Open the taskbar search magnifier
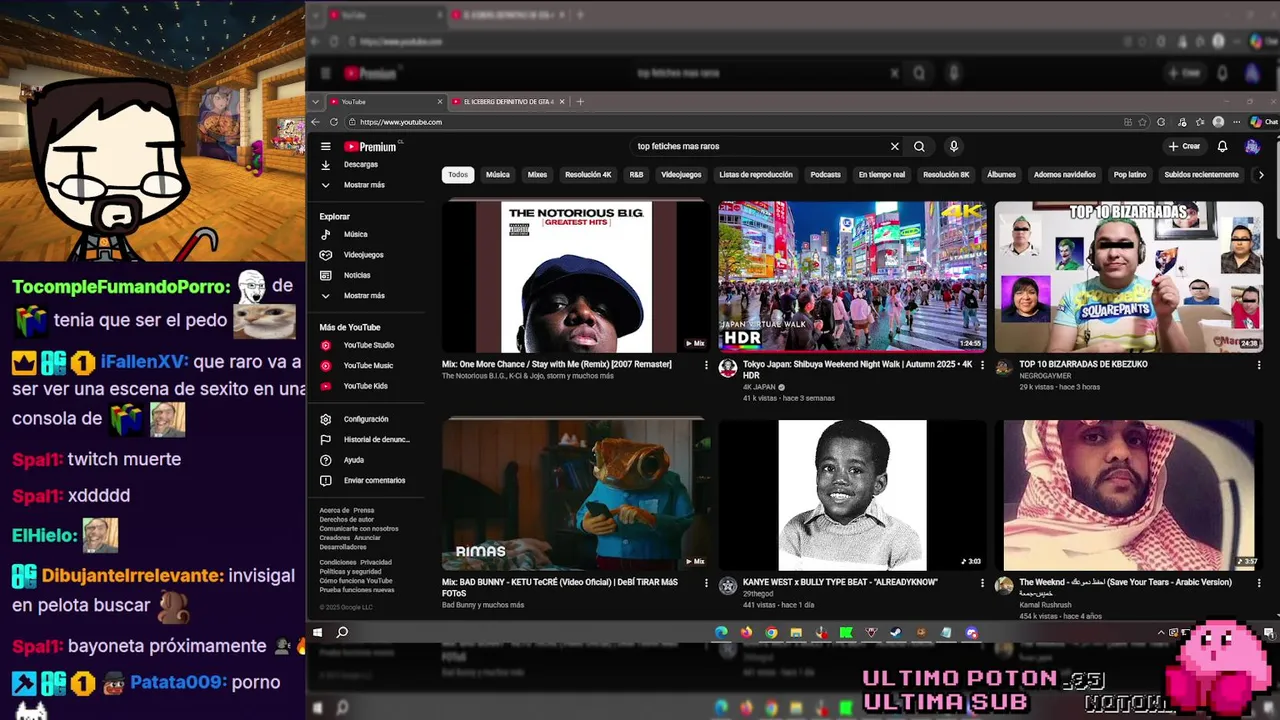Screen dimensions: 1280x720 342,632
